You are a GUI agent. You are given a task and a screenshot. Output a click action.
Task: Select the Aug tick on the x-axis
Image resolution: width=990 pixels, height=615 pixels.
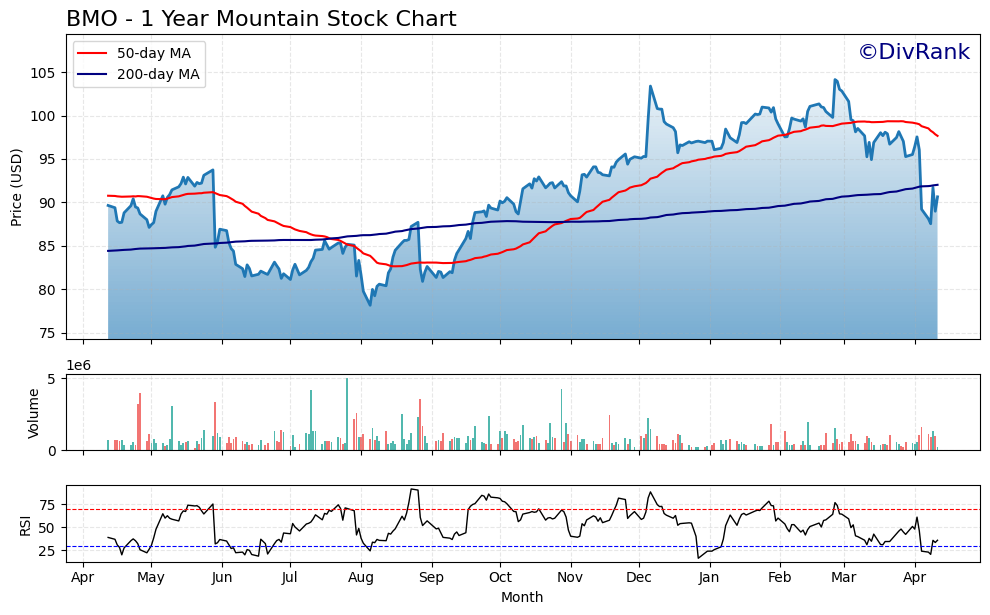tap(361, 577)
